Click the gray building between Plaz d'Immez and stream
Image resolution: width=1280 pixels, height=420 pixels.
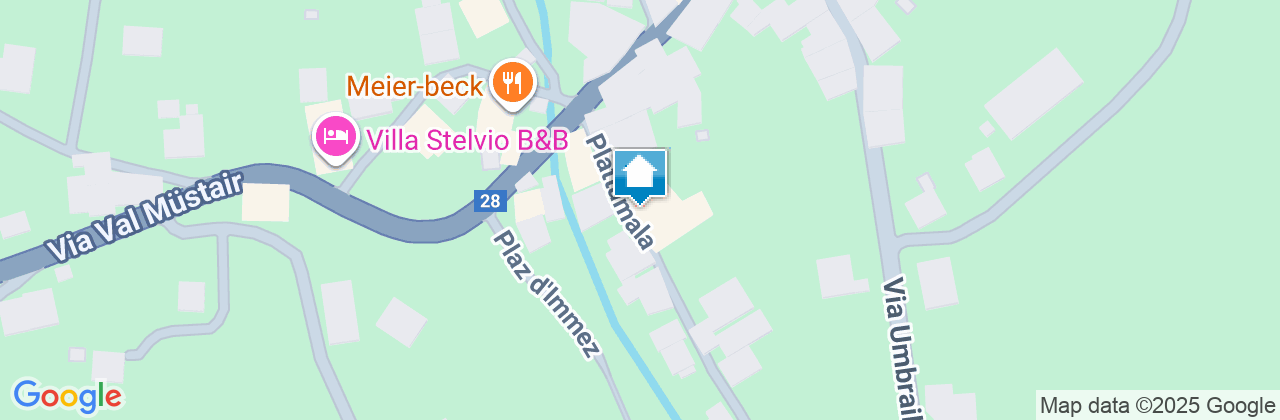click(532, 231)
